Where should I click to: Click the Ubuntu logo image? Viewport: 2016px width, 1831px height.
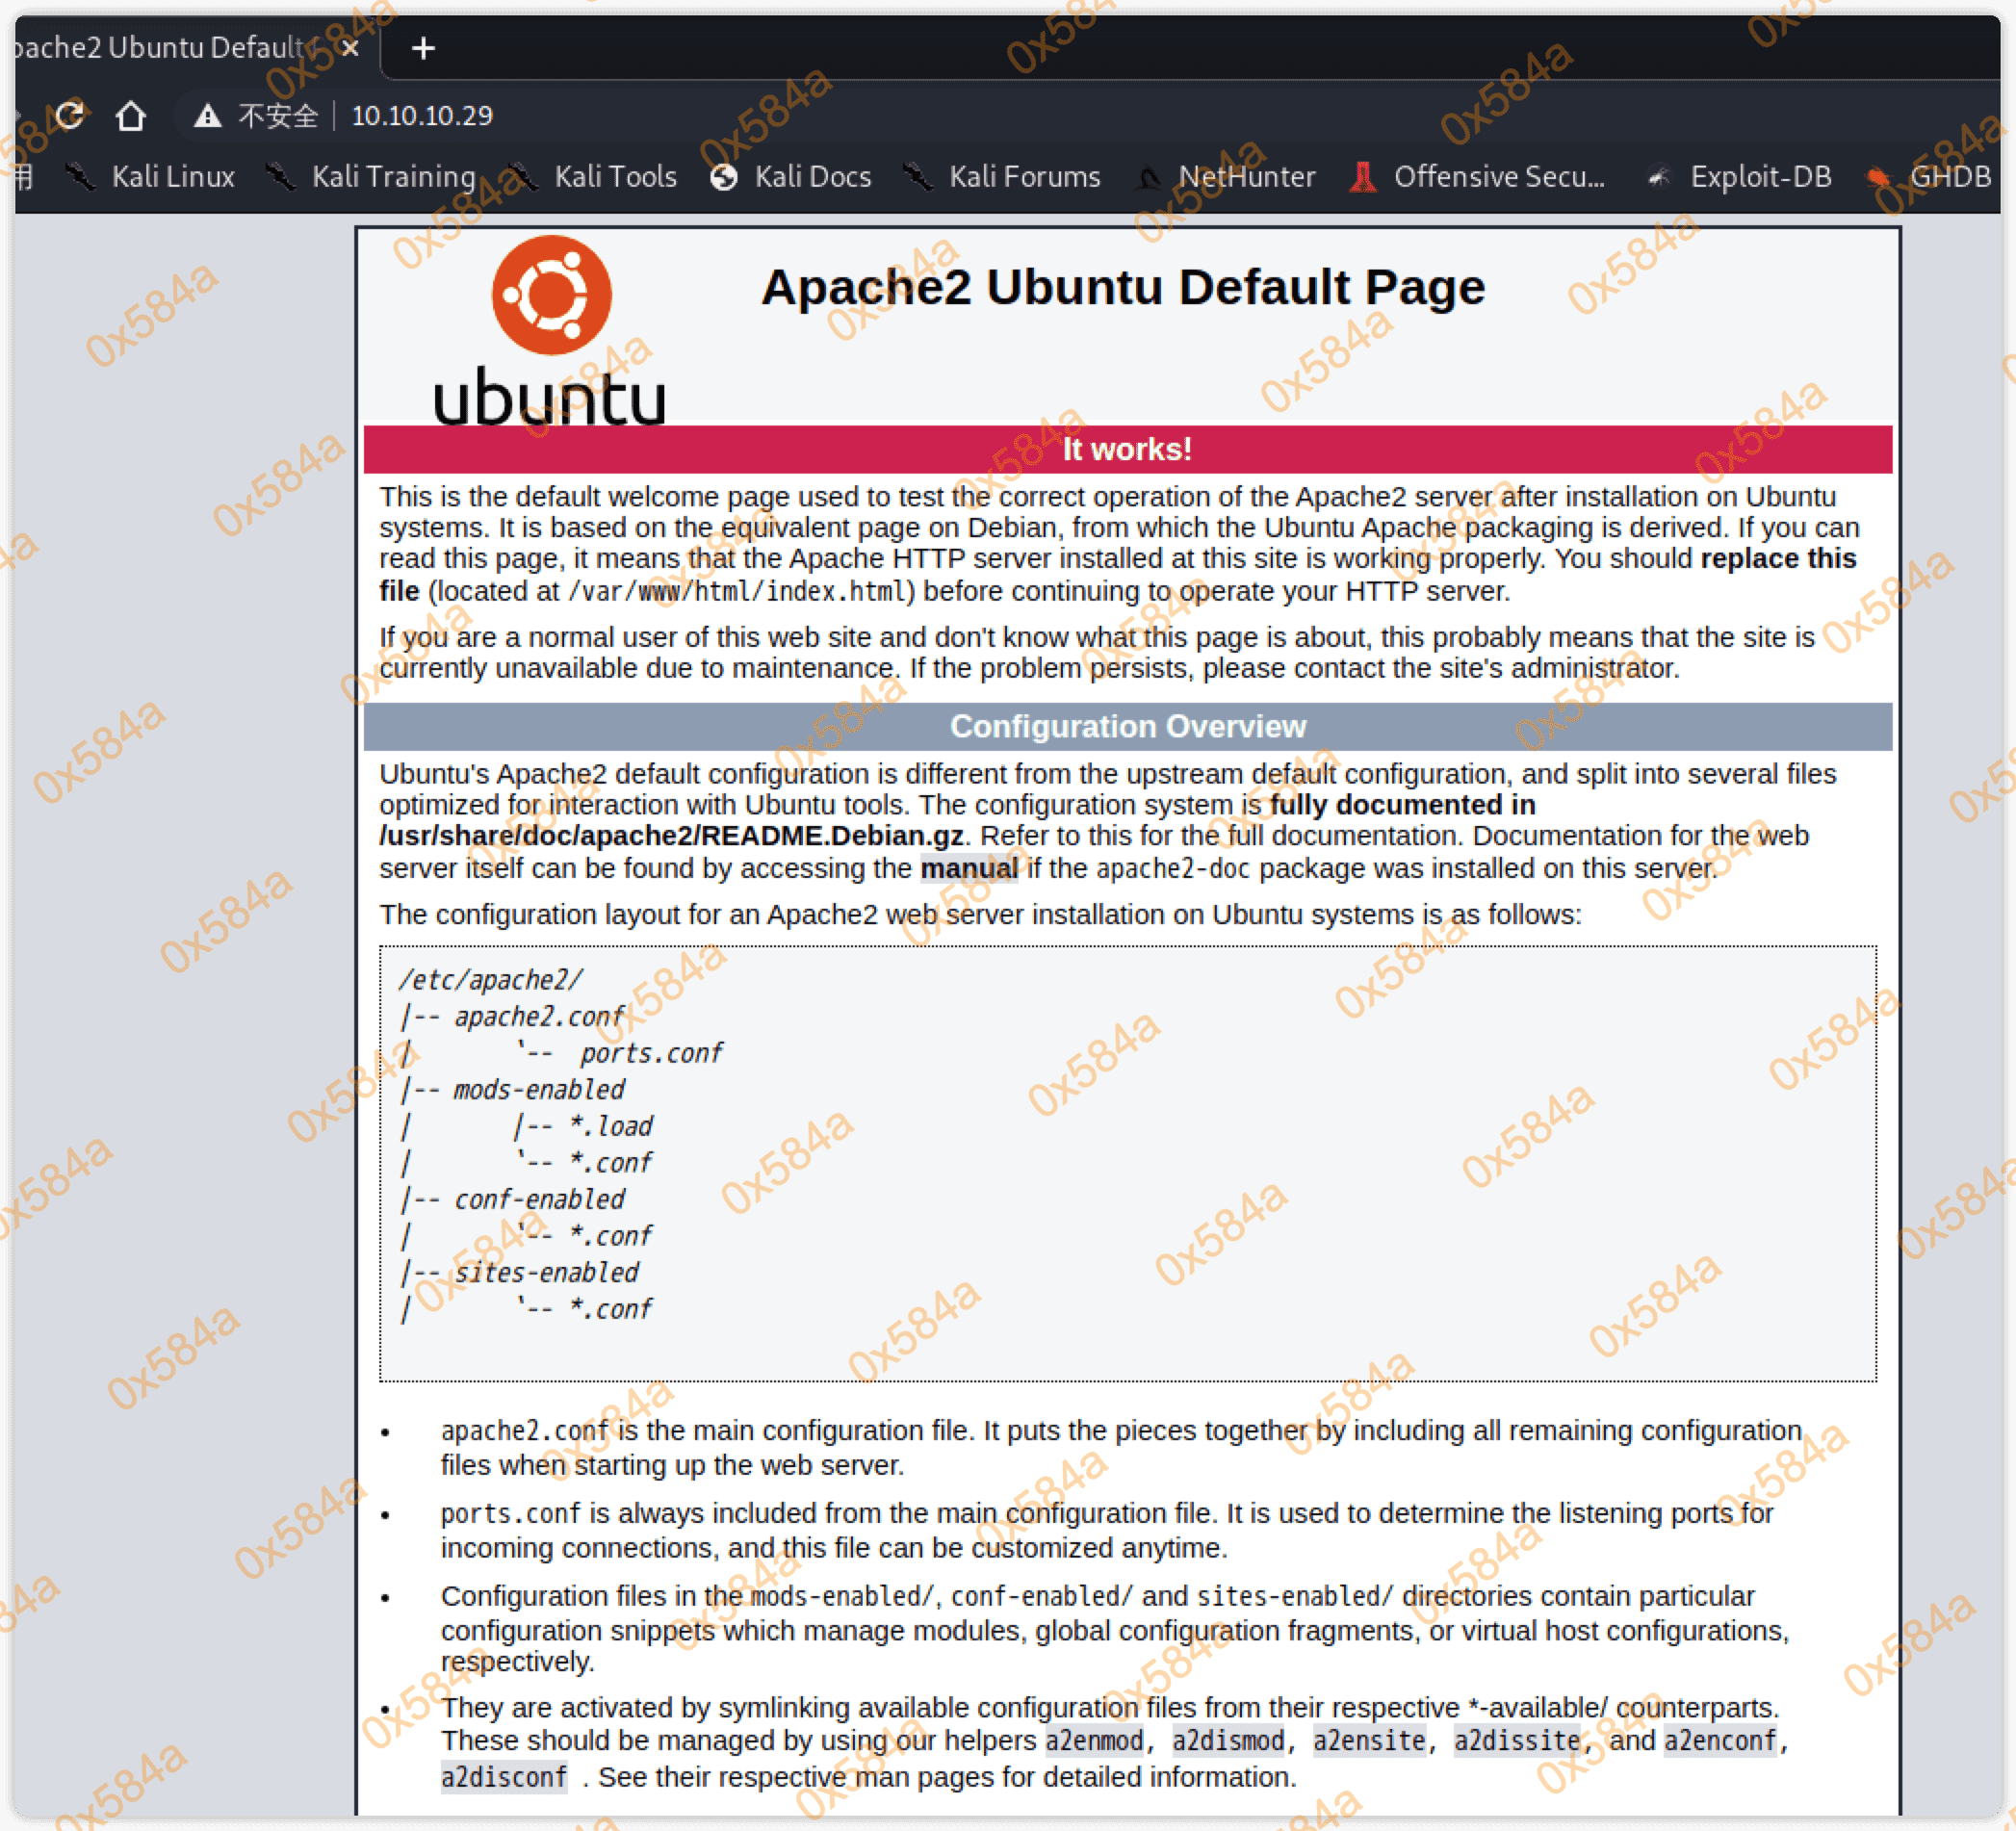(551, 330)
